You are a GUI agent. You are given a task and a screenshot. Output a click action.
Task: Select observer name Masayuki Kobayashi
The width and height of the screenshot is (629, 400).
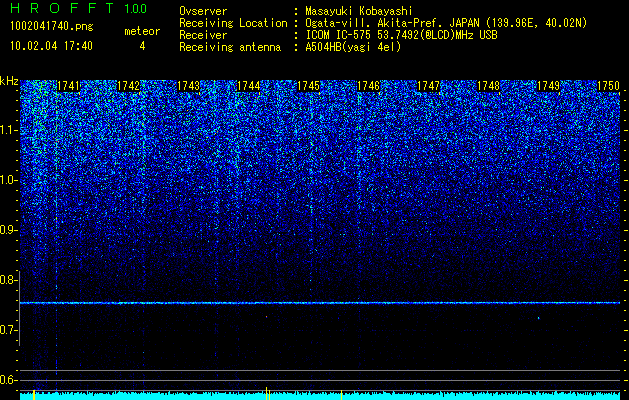tap(358, 11)
